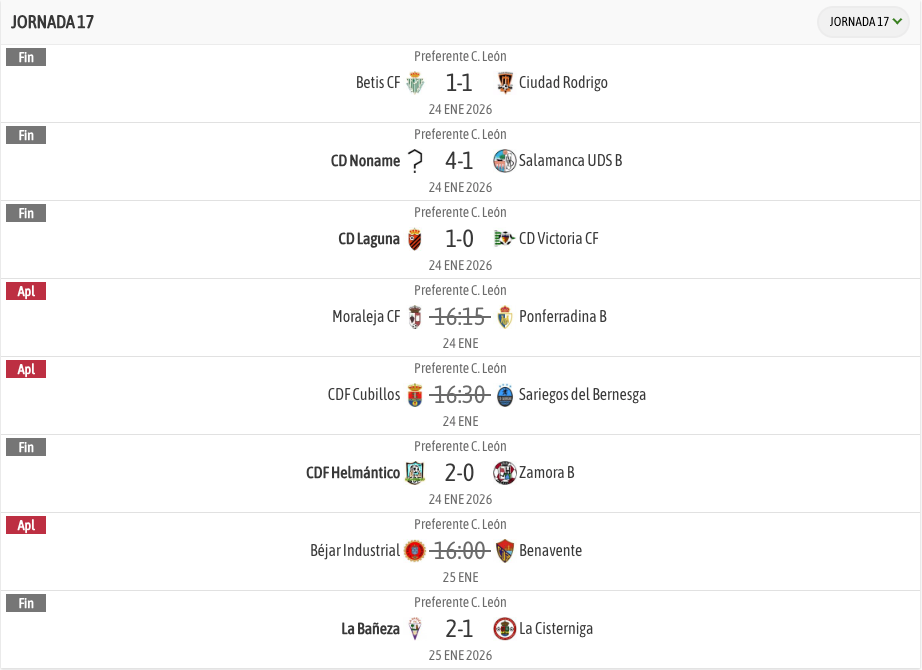Screen dimensions: 922x670
Task: Click CD Noname's question mark placeholder crest
Action: 416,161
